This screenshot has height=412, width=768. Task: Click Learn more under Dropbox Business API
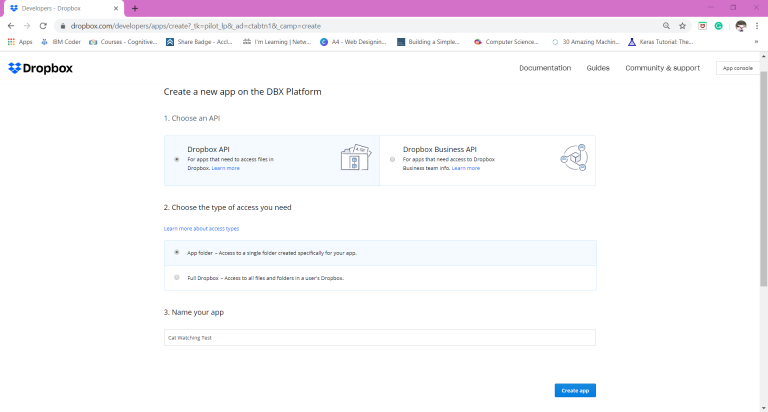466,168
